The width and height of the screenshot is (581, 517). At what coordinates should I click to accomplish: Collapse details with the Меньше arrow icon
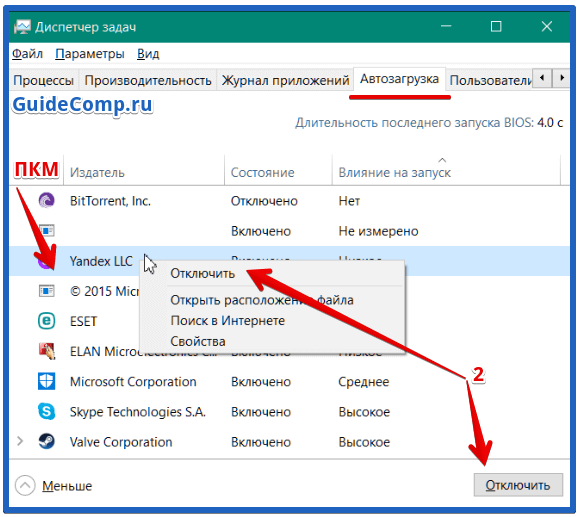click(x=25, y=485)
